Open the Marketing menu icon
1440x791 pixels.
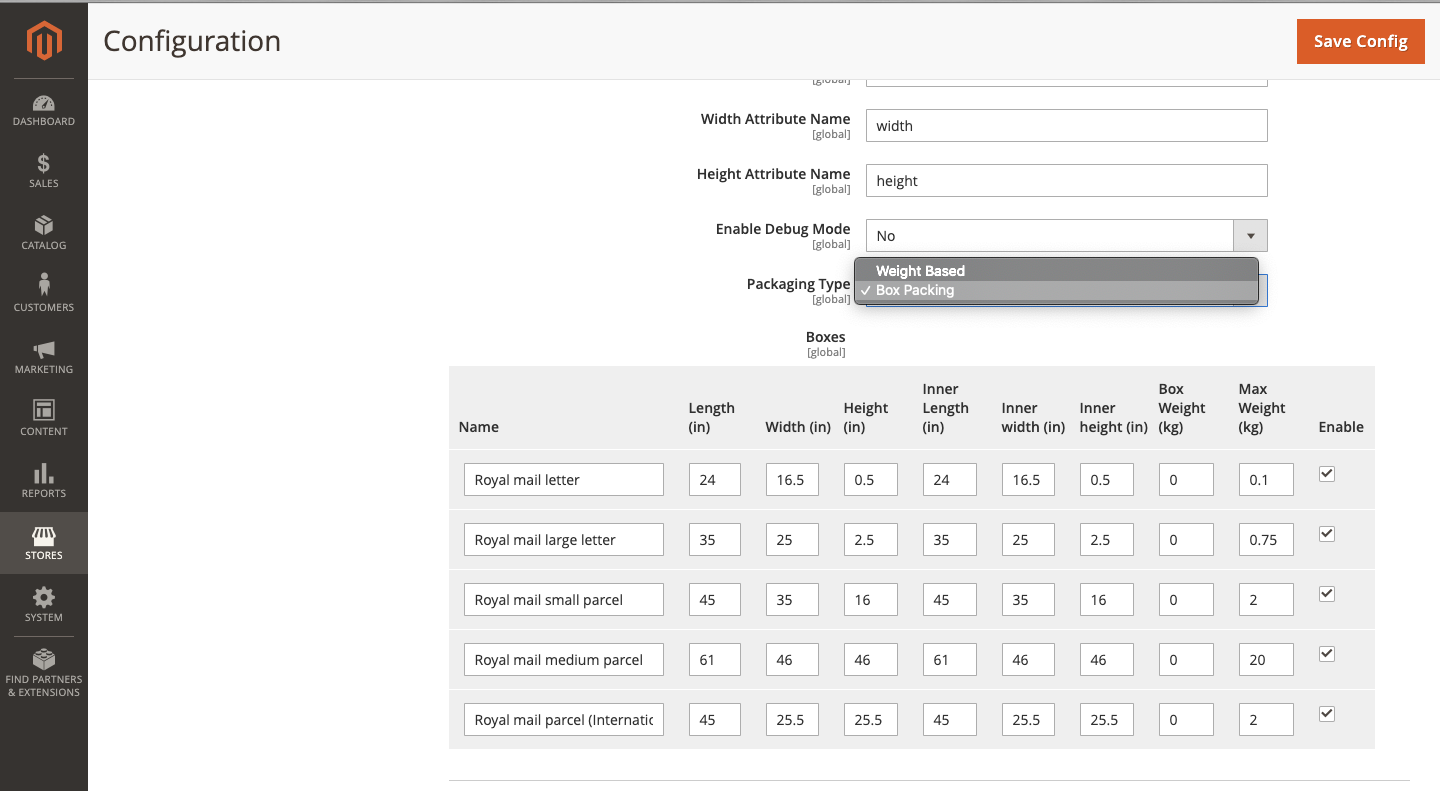pyautogui.click(x=44, y=356)
